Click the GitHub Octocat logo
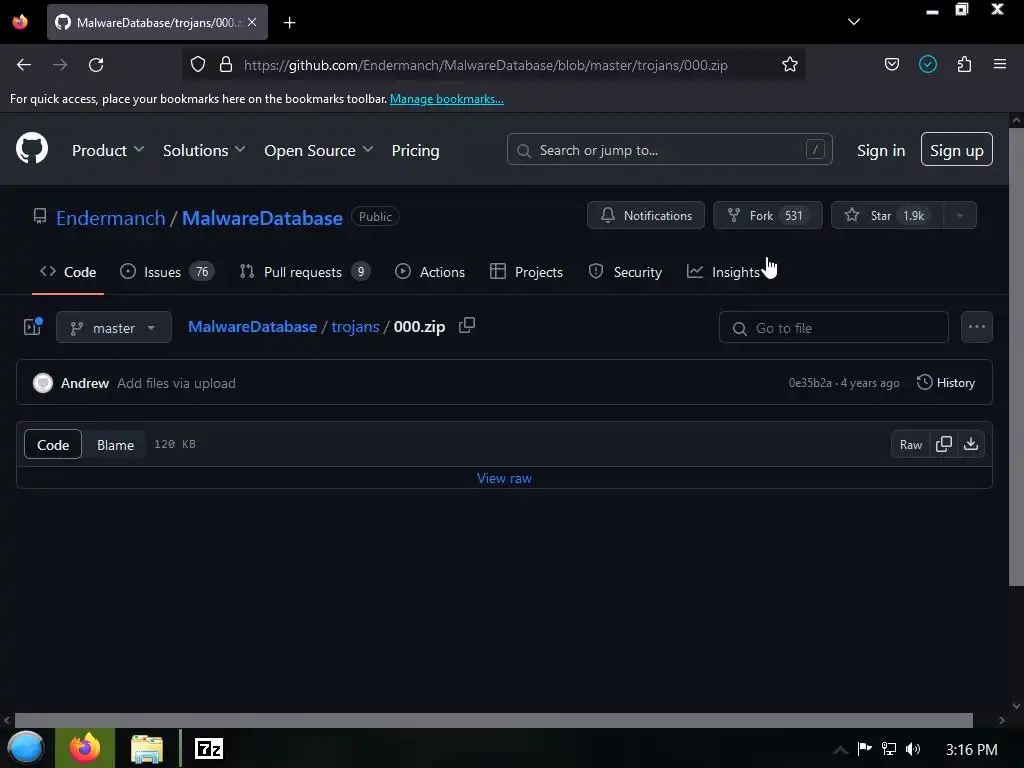Image resolution: width=1024 pixels, height=768 pixels. [32, 148]
